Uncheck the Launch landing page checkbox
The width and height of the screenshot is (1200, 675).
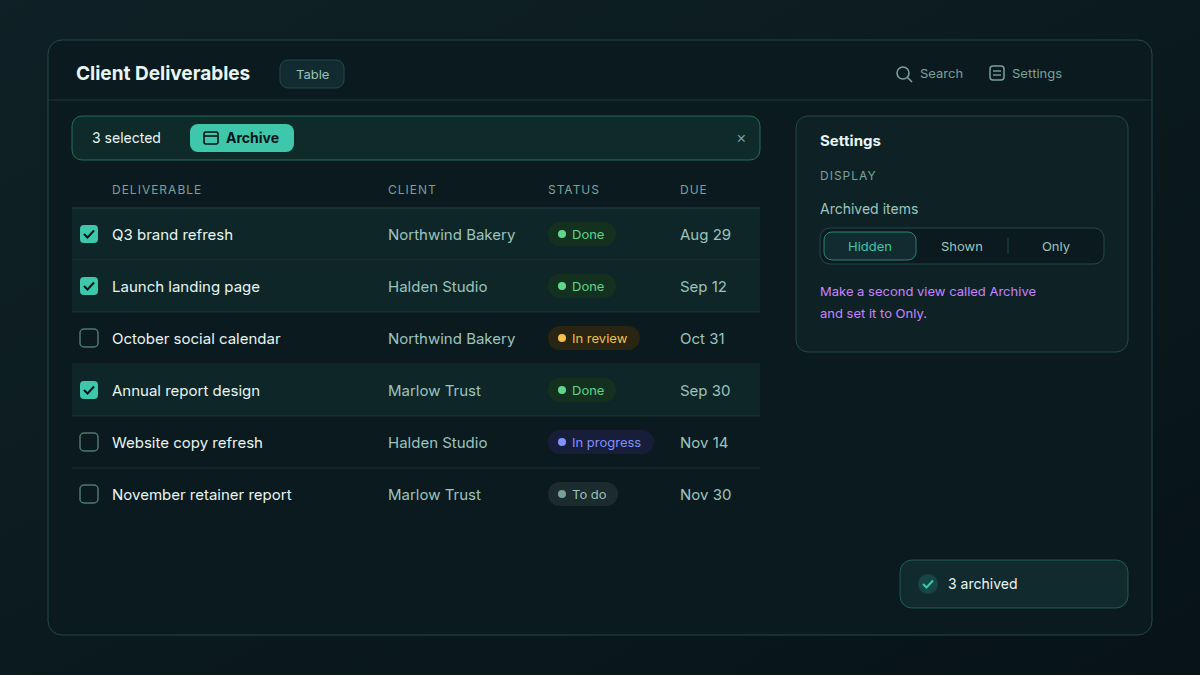(x=89, y=286)
